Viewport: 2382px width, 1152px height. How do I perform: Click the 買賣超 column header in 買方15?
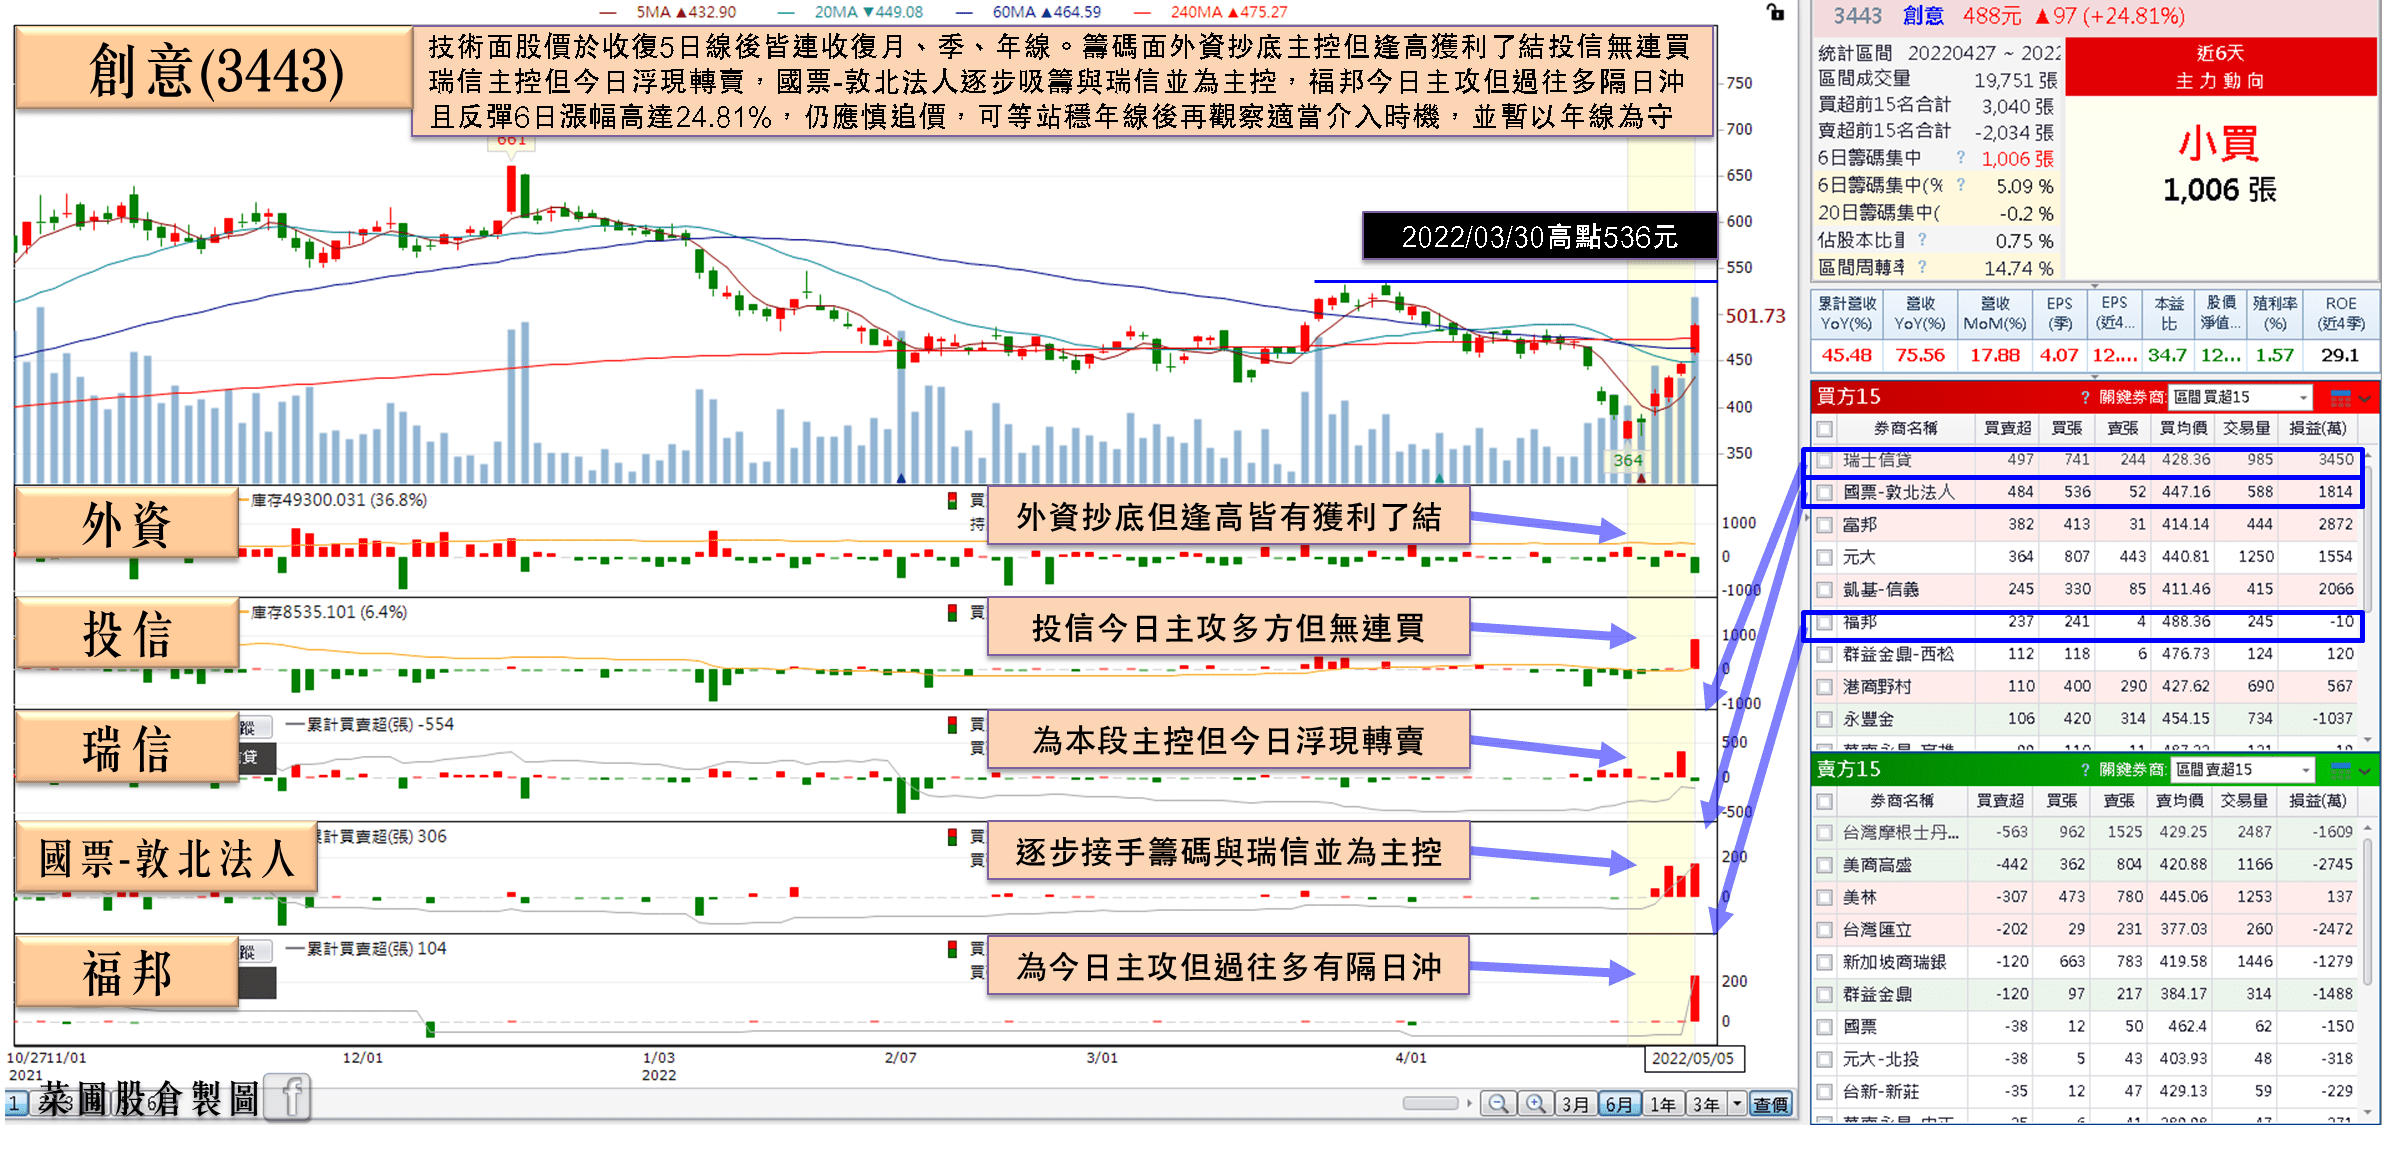pos(2007,428)
